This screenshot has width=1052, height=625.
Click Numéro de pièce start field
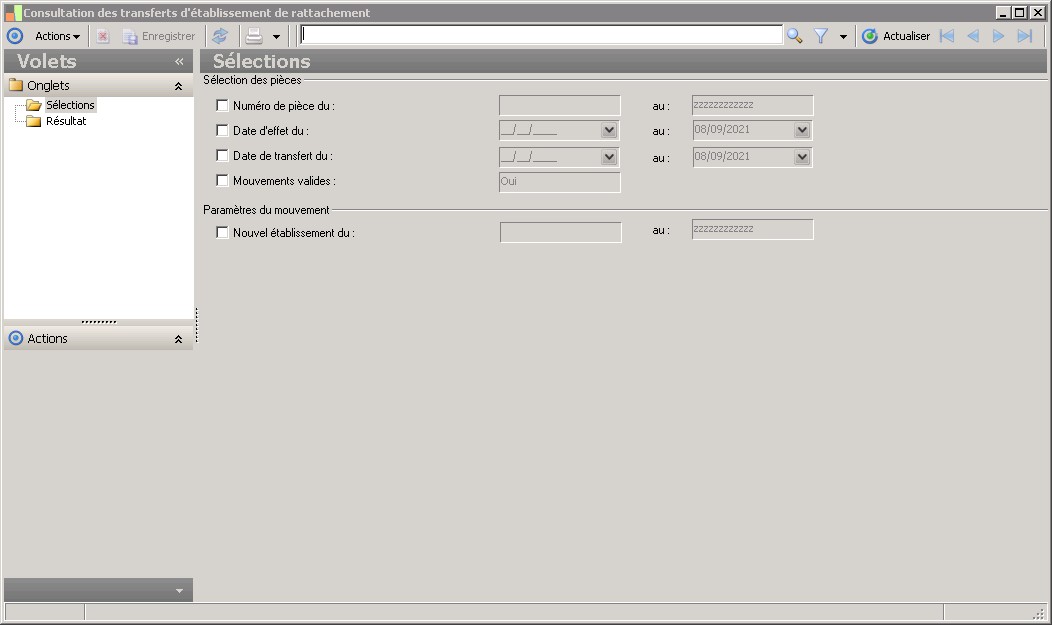click(560, 105)
